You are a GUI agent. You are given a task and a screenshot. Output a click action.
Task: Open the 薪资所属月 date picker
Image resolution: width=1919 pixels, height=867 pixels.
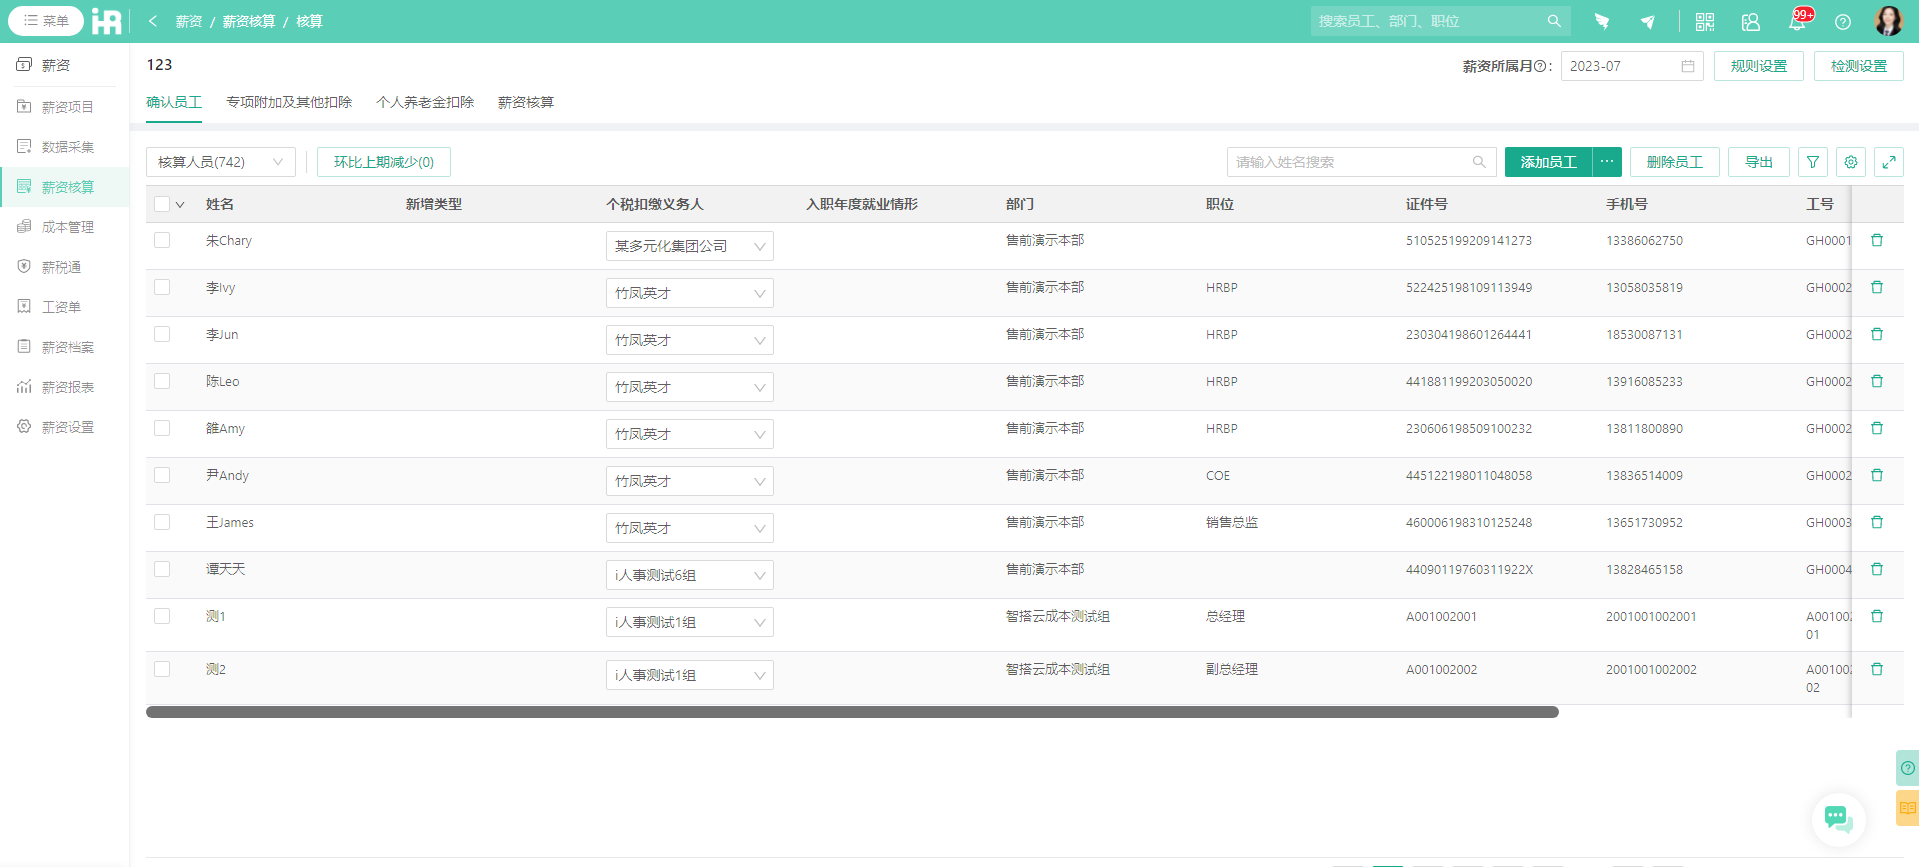(x=1631, y=66)
